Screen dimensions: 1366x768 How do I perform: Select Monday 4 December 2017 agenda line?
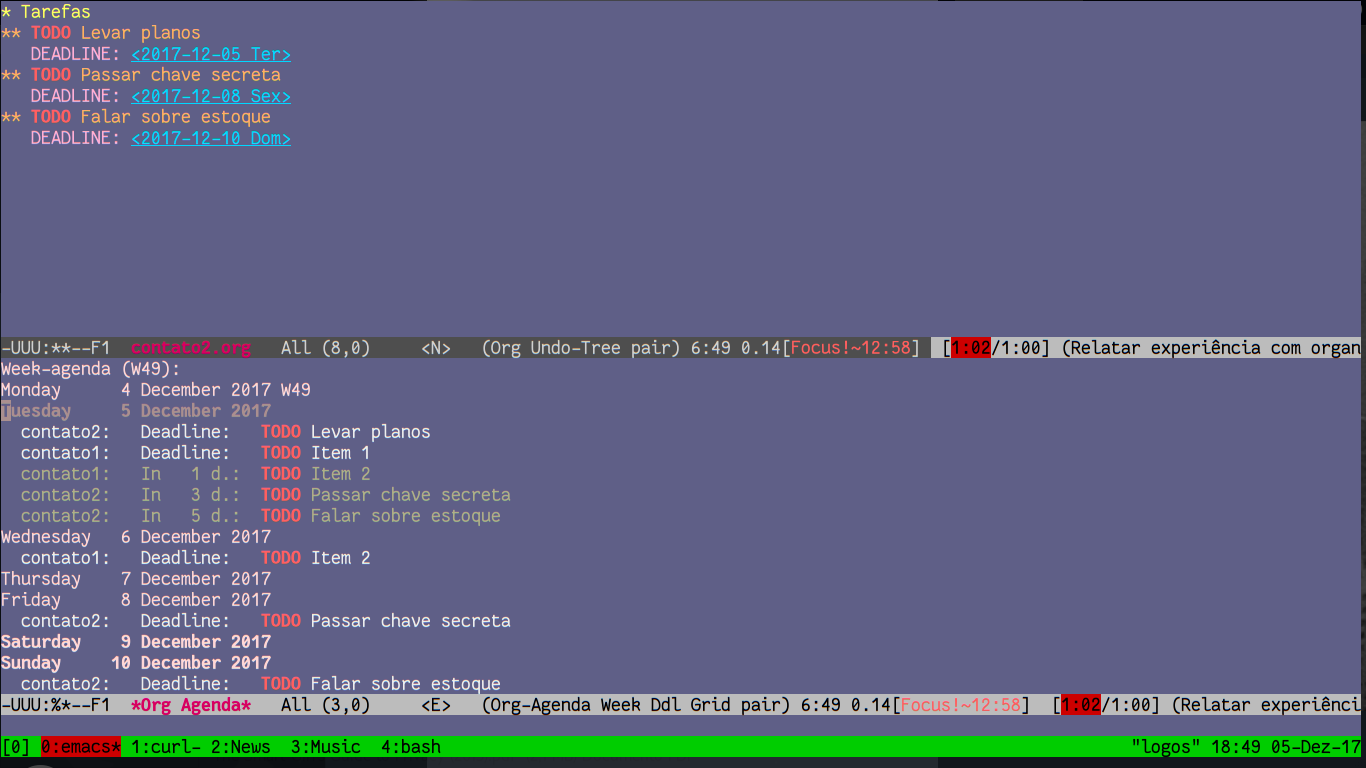(156, 390)
